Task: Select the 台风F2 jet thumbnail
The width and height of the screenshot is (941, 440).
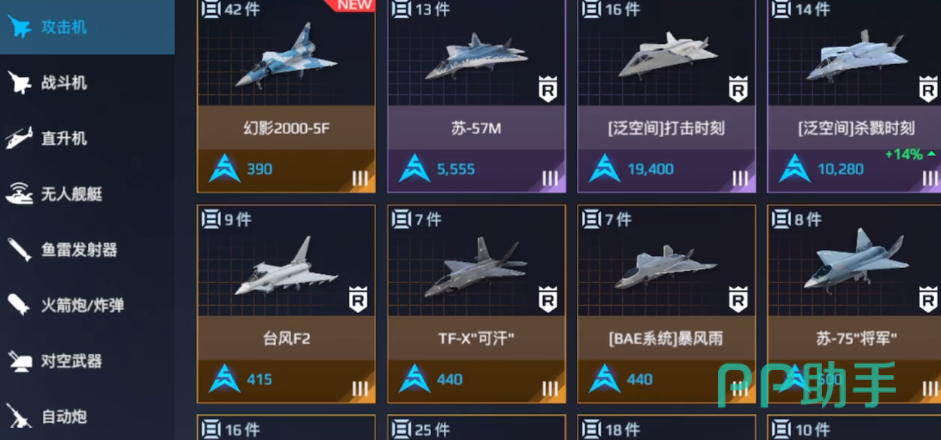Action: pos(286,267)
